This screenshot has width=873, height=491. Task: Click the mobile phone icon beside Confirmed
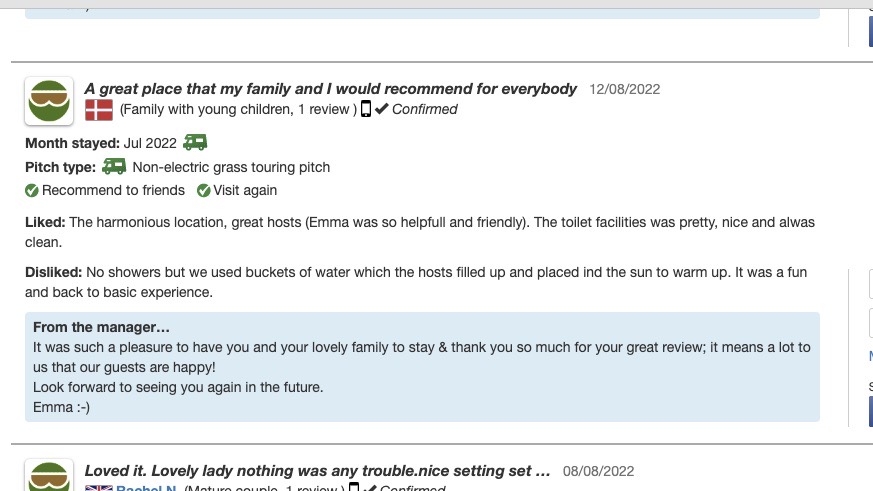click(366, 109)
